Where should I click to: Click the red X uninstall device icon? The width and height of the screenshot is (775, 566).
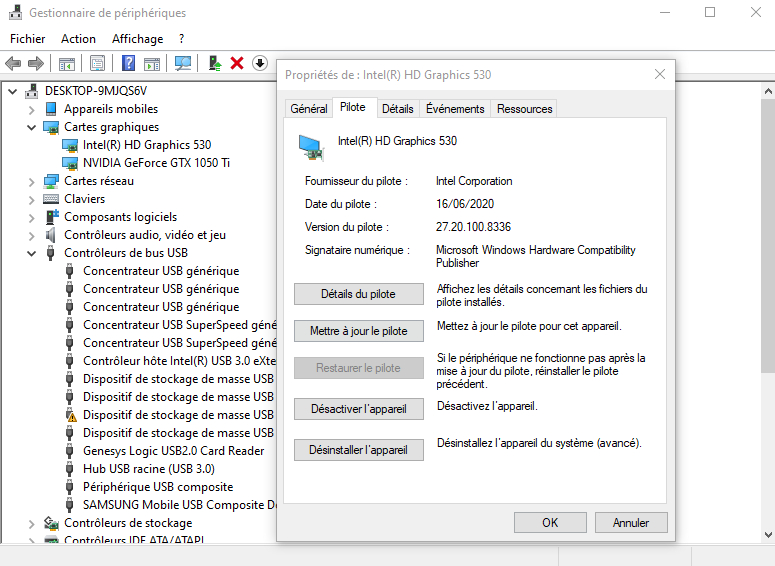click(x=237, y=63)
